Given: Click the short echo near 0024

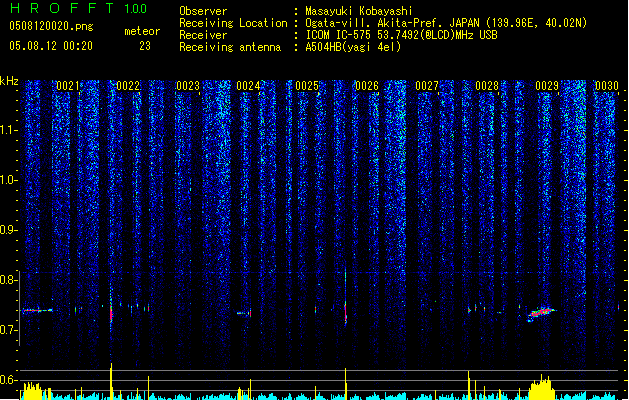Looking at the screenshot, I should [x=244, y=313].
